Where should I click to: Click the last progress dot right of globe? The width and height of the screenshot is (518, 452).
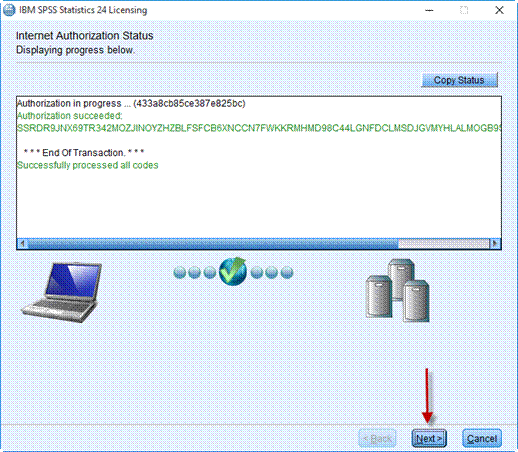287,273
